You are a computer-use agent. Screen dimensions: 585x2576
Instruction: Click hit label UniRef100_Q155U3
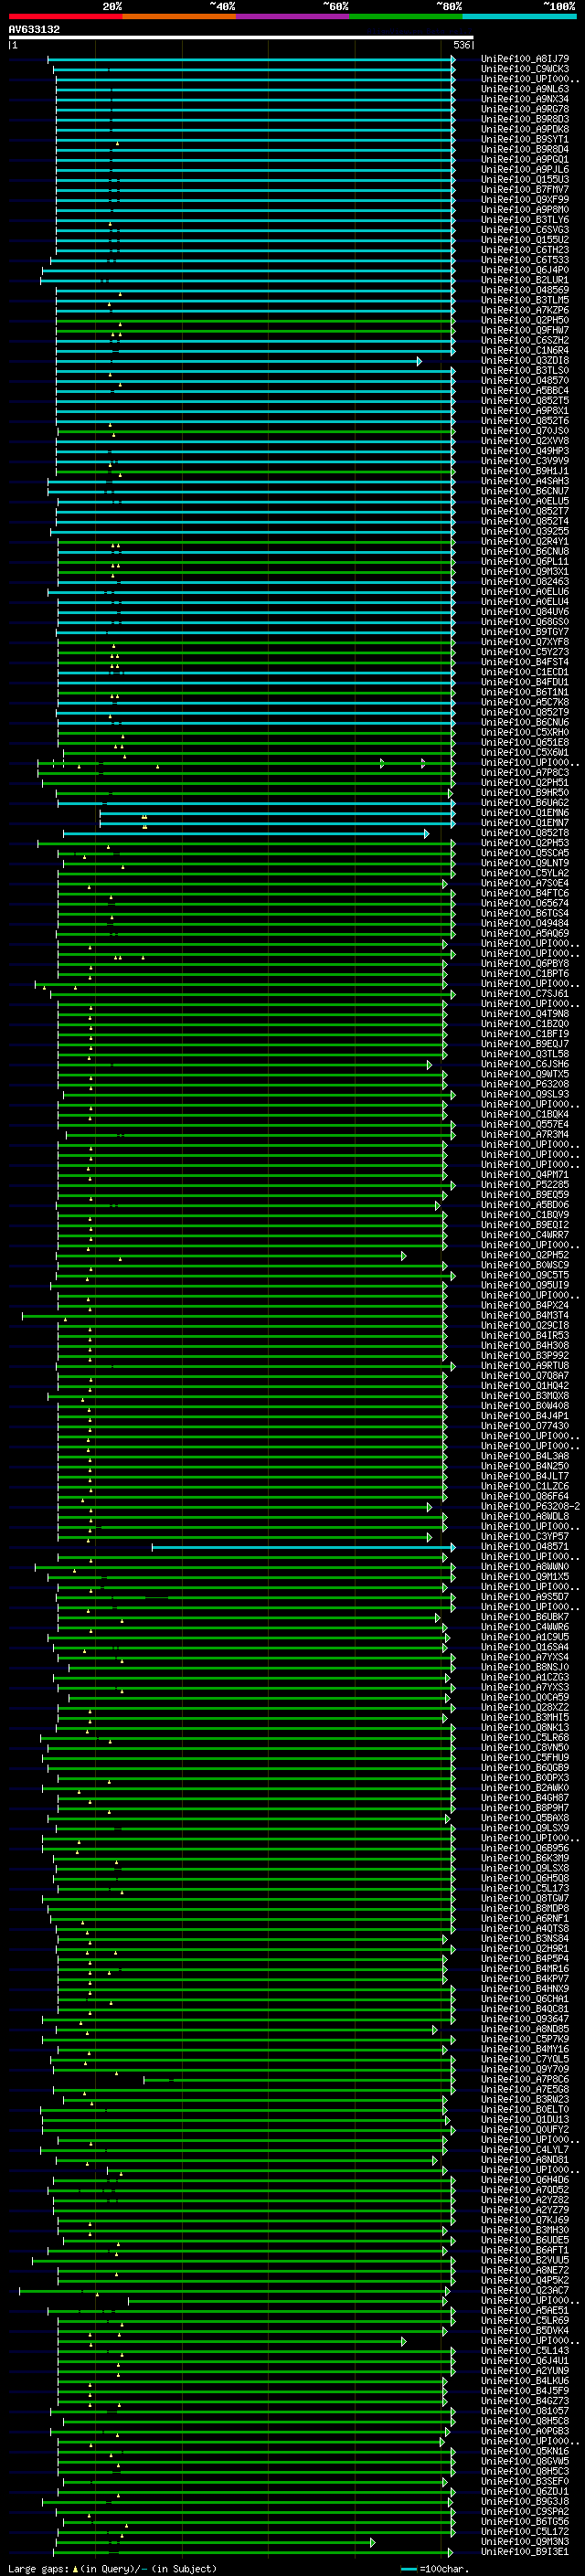pos(524,180)
